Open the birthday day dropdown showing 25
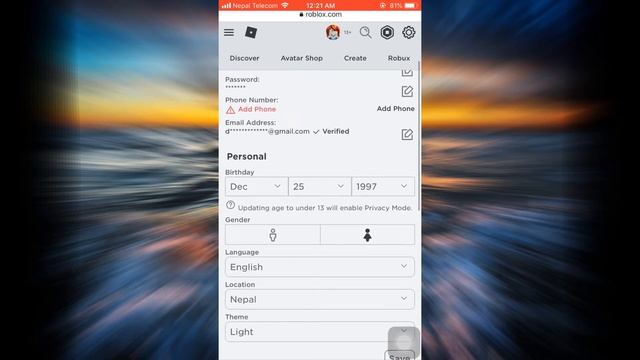 pyautogui.click(x=320, y=187)
